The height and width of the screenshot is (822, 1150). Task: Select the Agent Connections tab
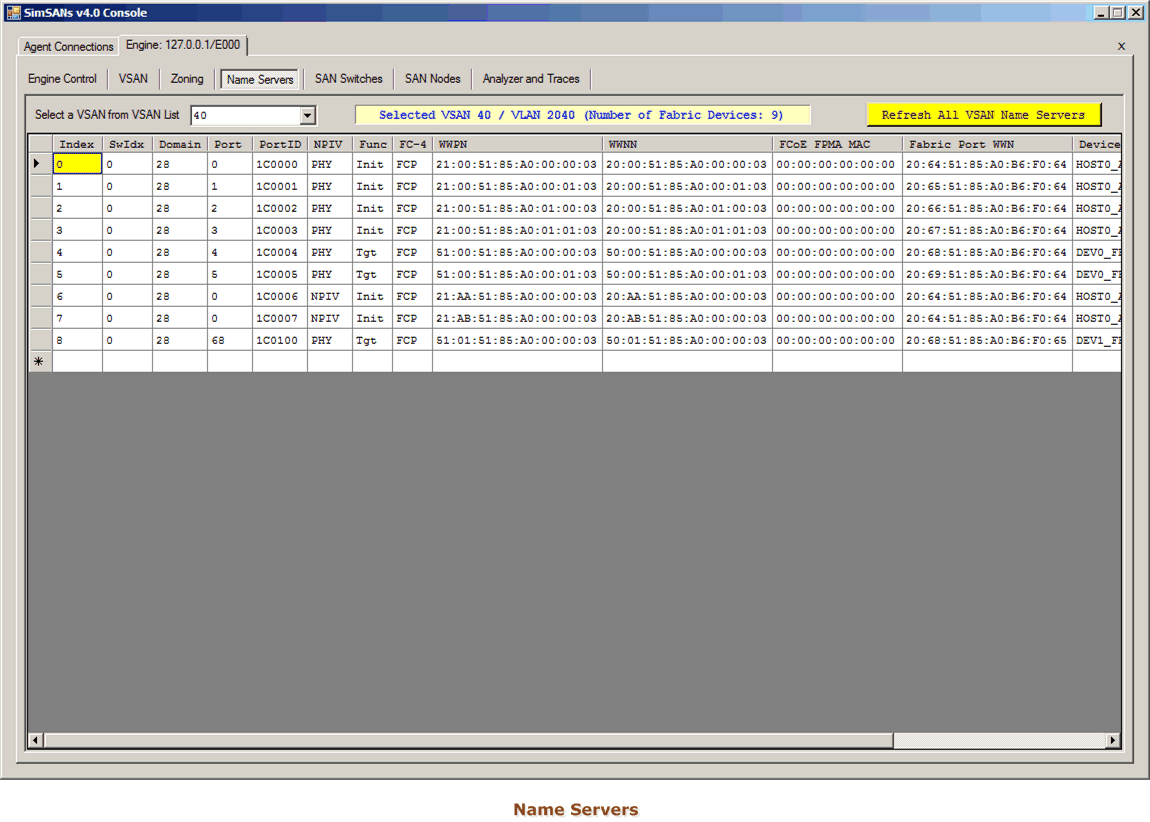click(x=69, y=47)
